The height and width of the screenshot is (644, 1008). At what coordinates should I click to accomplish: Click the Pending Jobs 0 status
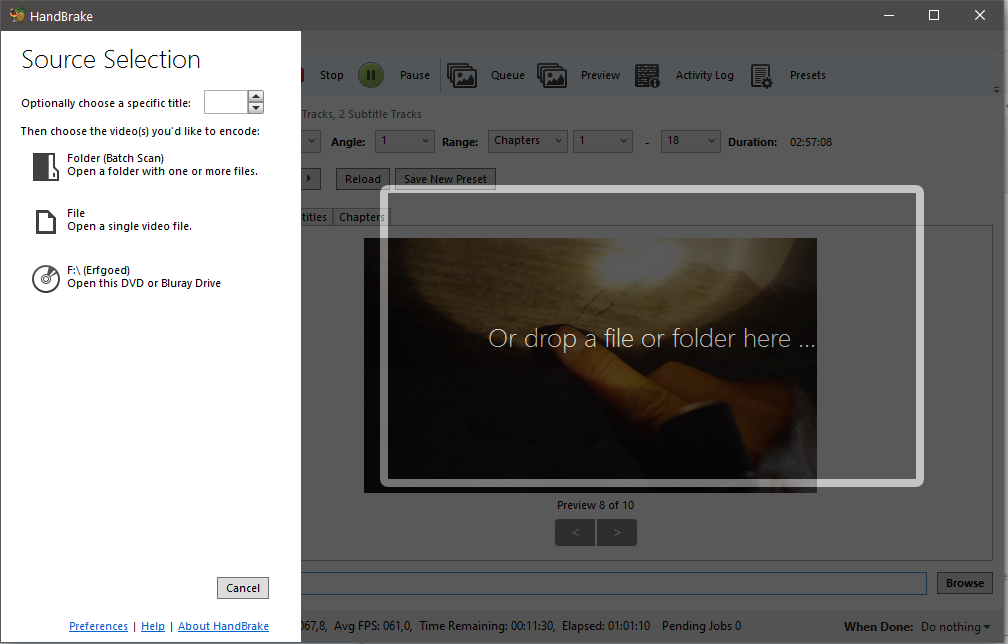701,626
